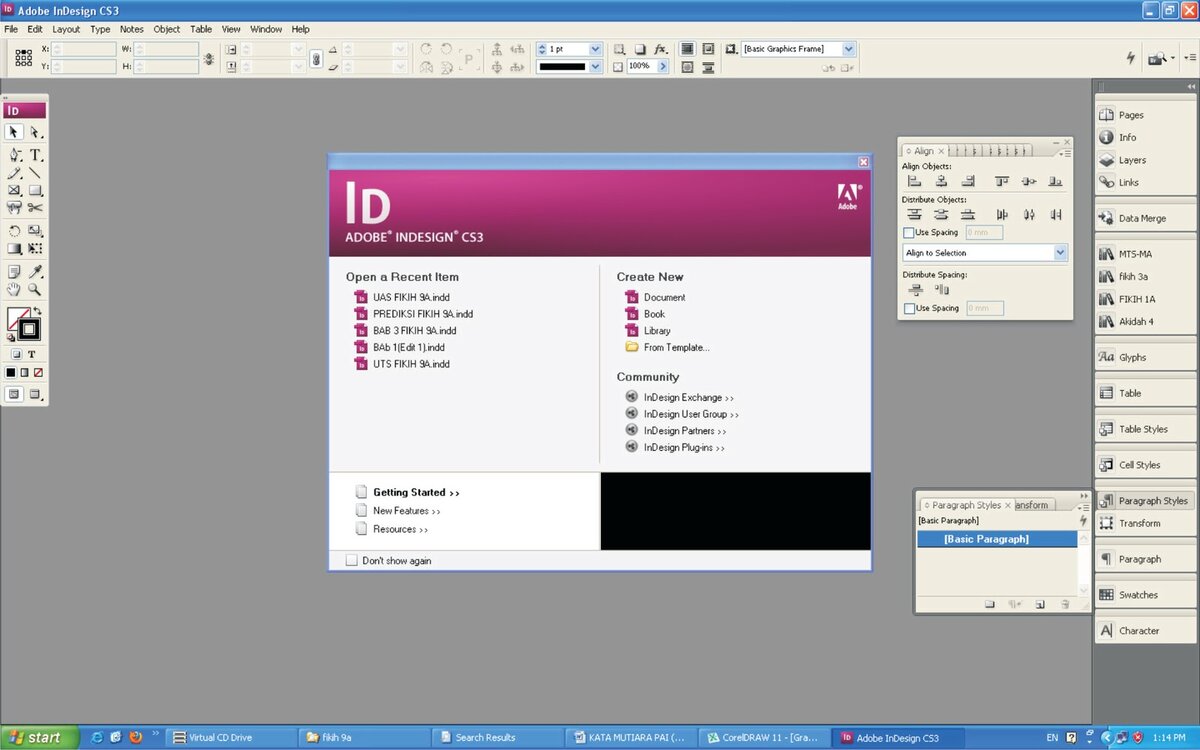Viewport: 1200px width, 750px height.
Task: Enable Use Spacing under Distribute Spacing
Action: point(909,309)
